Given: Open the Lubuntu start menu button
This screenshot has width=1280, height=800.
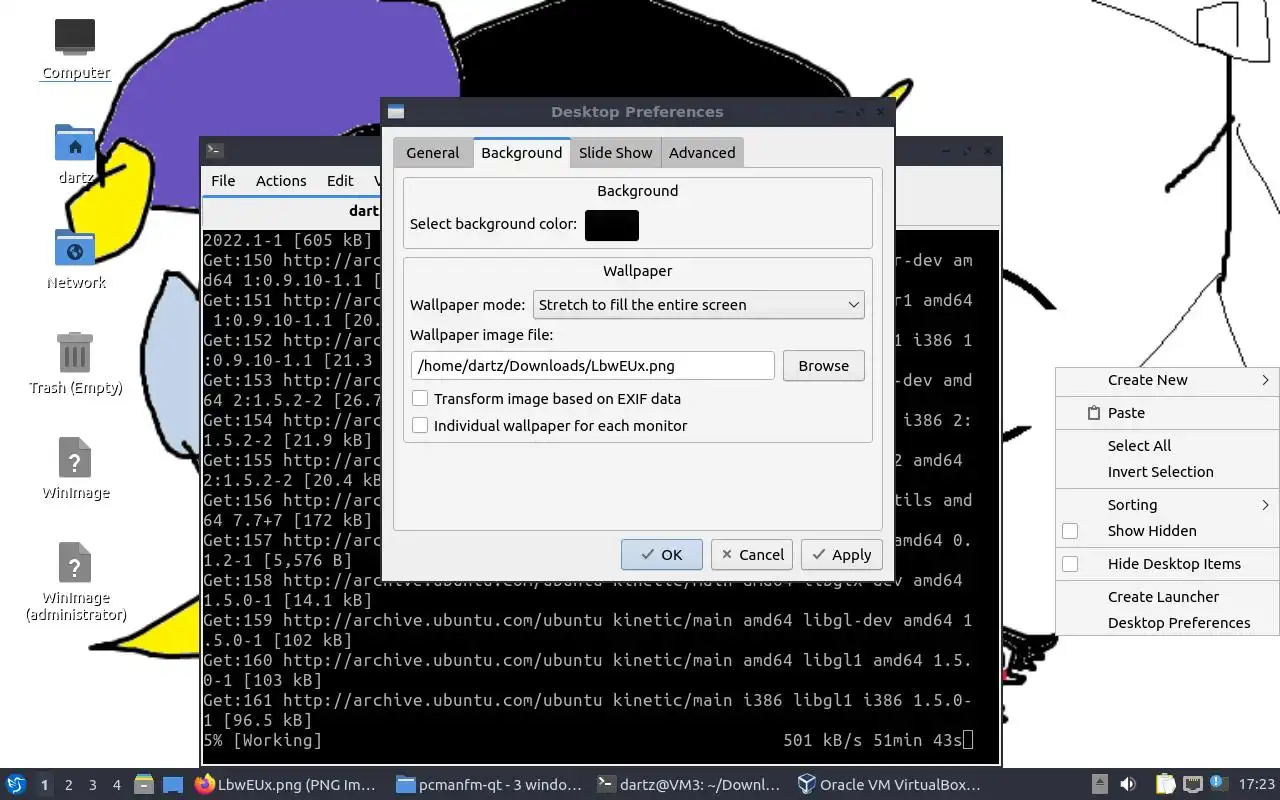Looking at the screenshot, I should (15, 785).
